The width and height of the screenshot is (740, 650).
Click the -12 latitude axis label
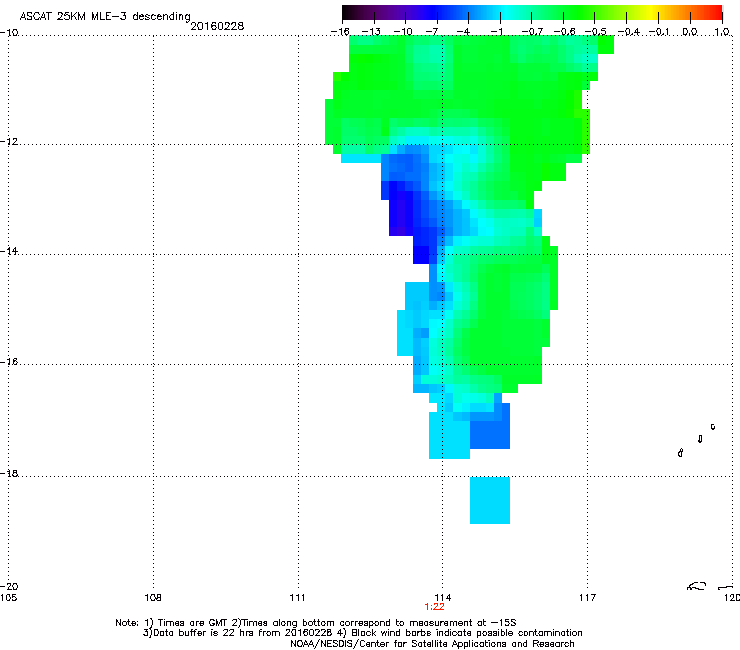click(x=10, y=142)
